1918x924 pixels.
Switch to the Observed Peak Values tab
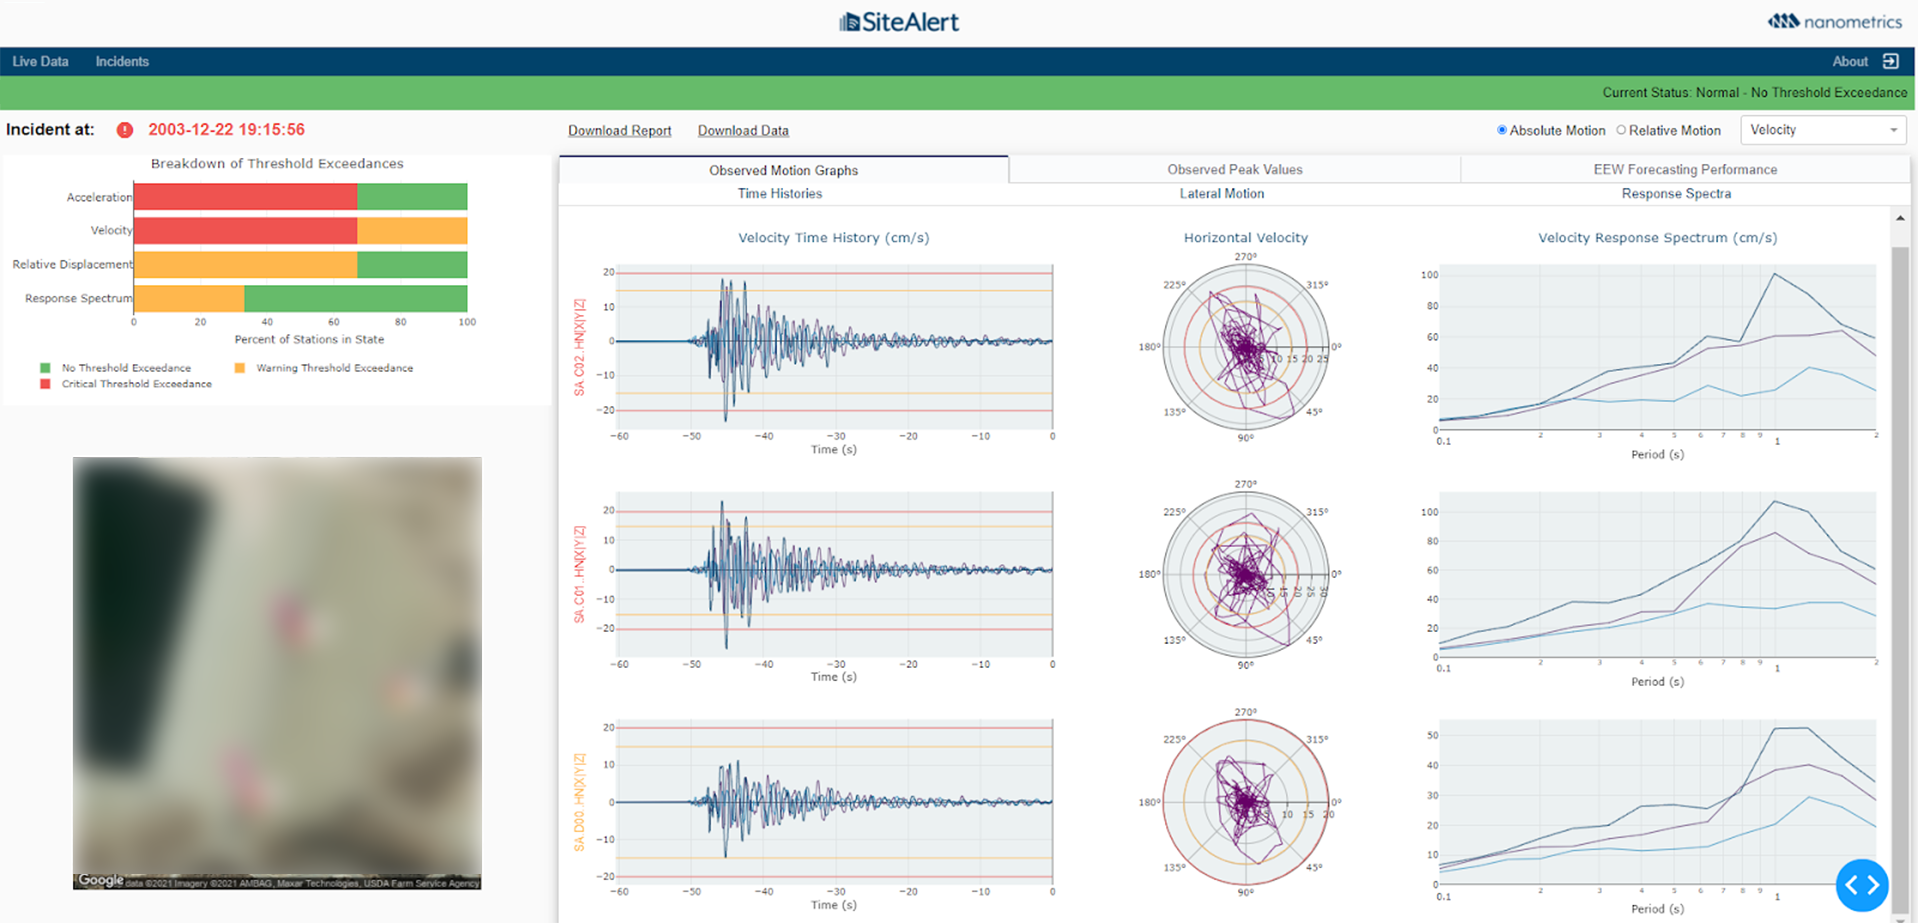1234,169
